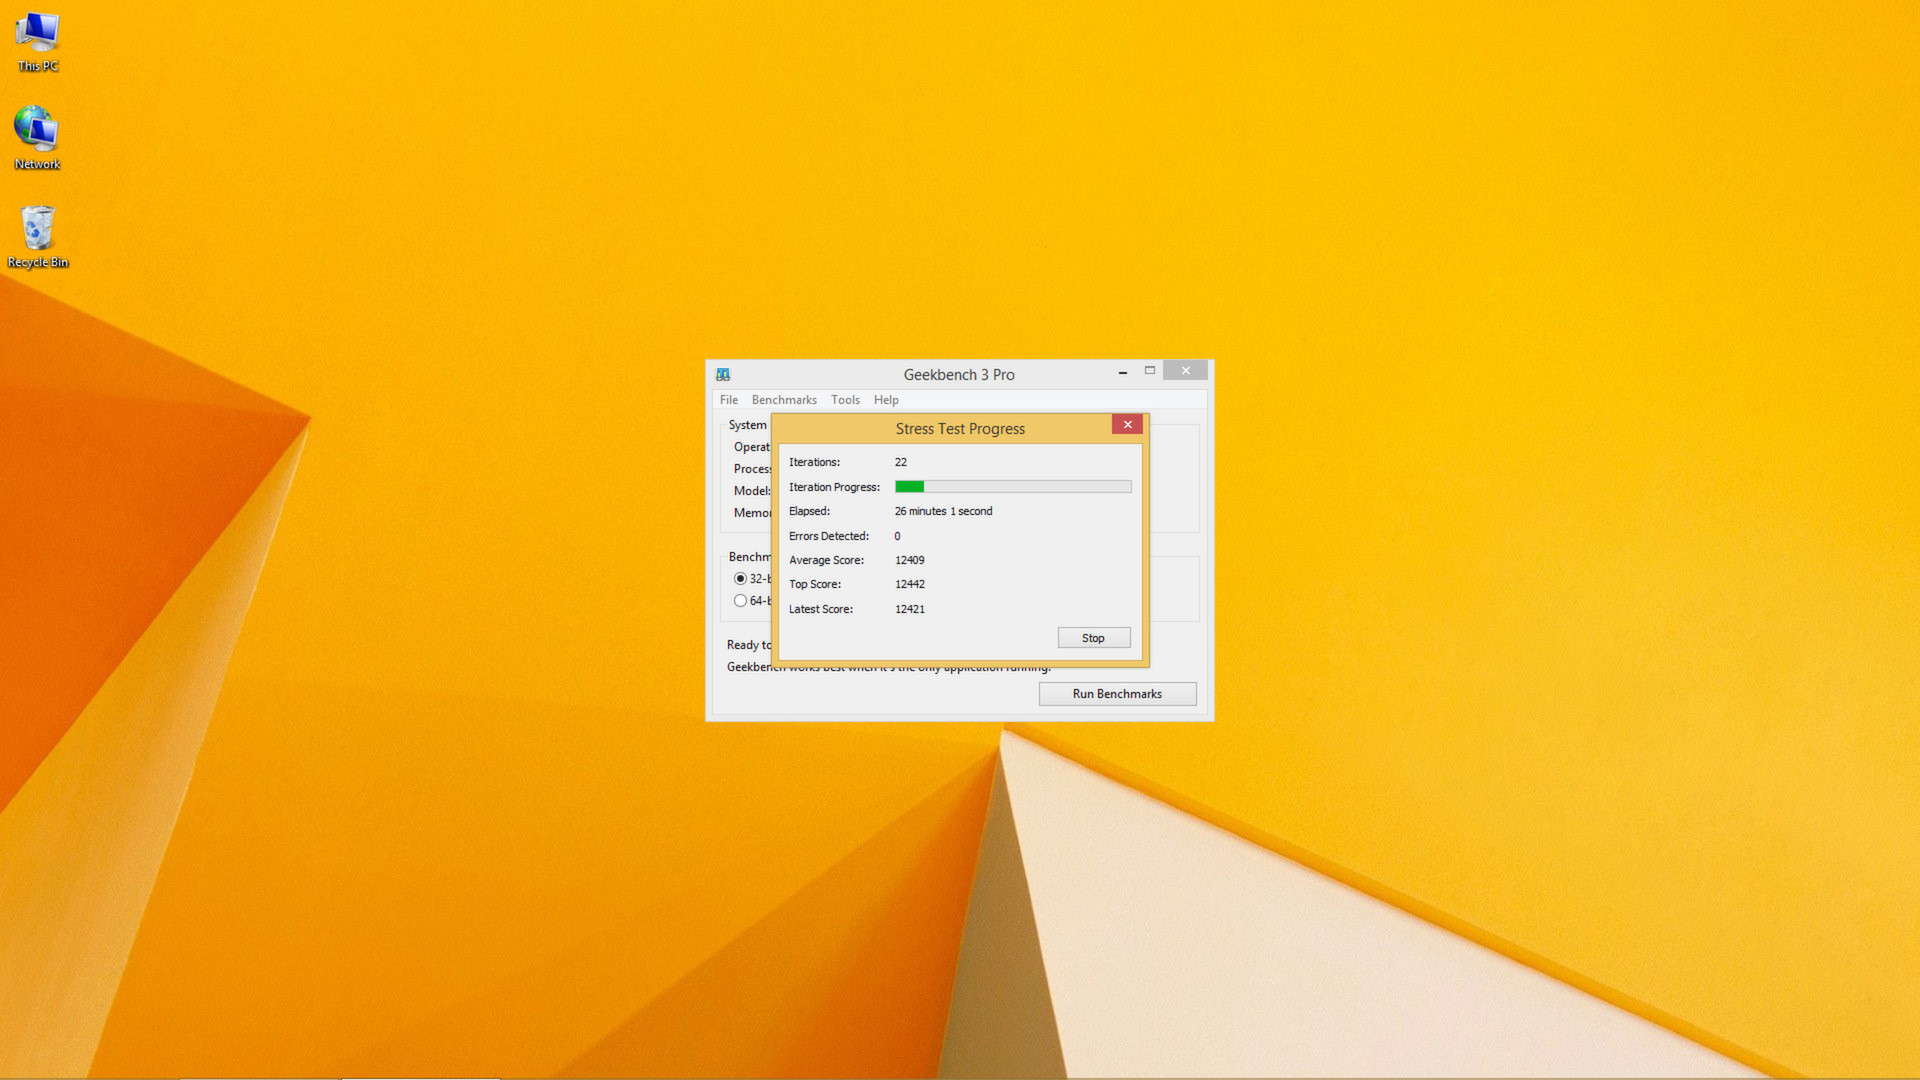Select the 64-bit benchmark radio button
Screen dimensions: 1920x1080
(x=740, y=600)
